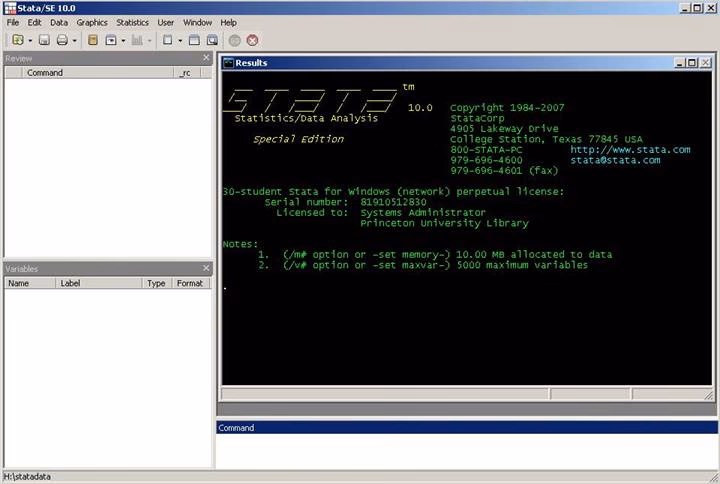Launch the Data Editor icon
The width and height of the screenshot is (720, 484).
[195, 40]
